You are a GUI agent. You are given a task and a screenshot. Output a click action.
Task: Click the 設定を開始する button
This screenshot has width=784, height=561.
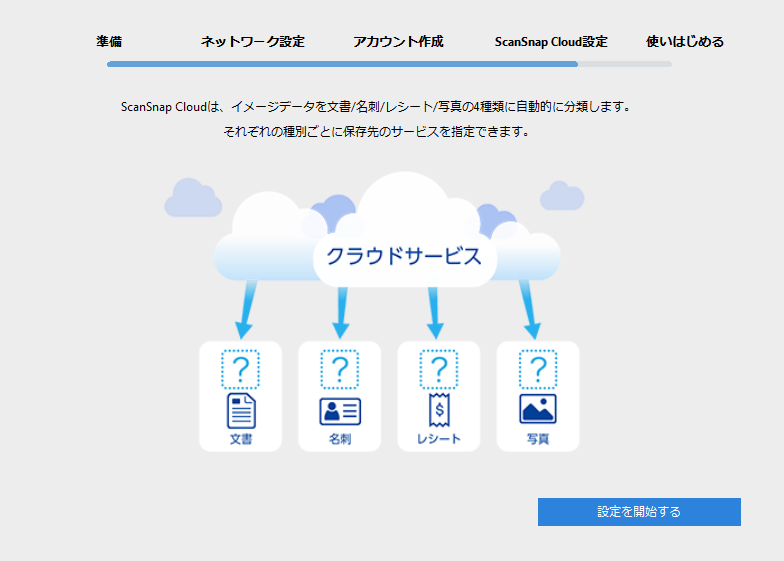click(x=639, y=512)
